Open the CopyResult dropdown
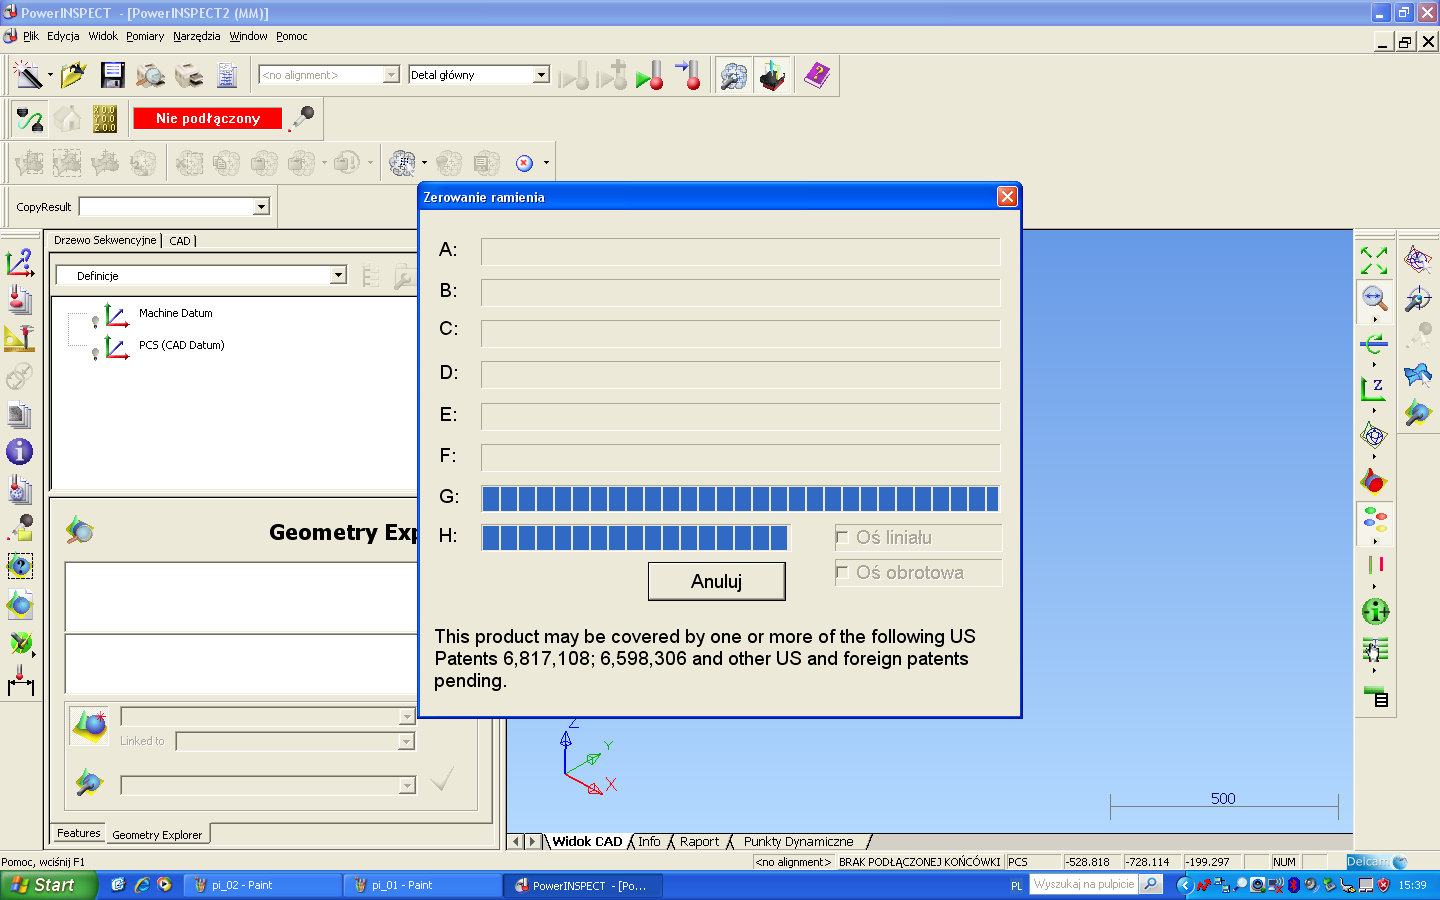The width and height of the screenshot is (1440, 900). coord(261,207)
